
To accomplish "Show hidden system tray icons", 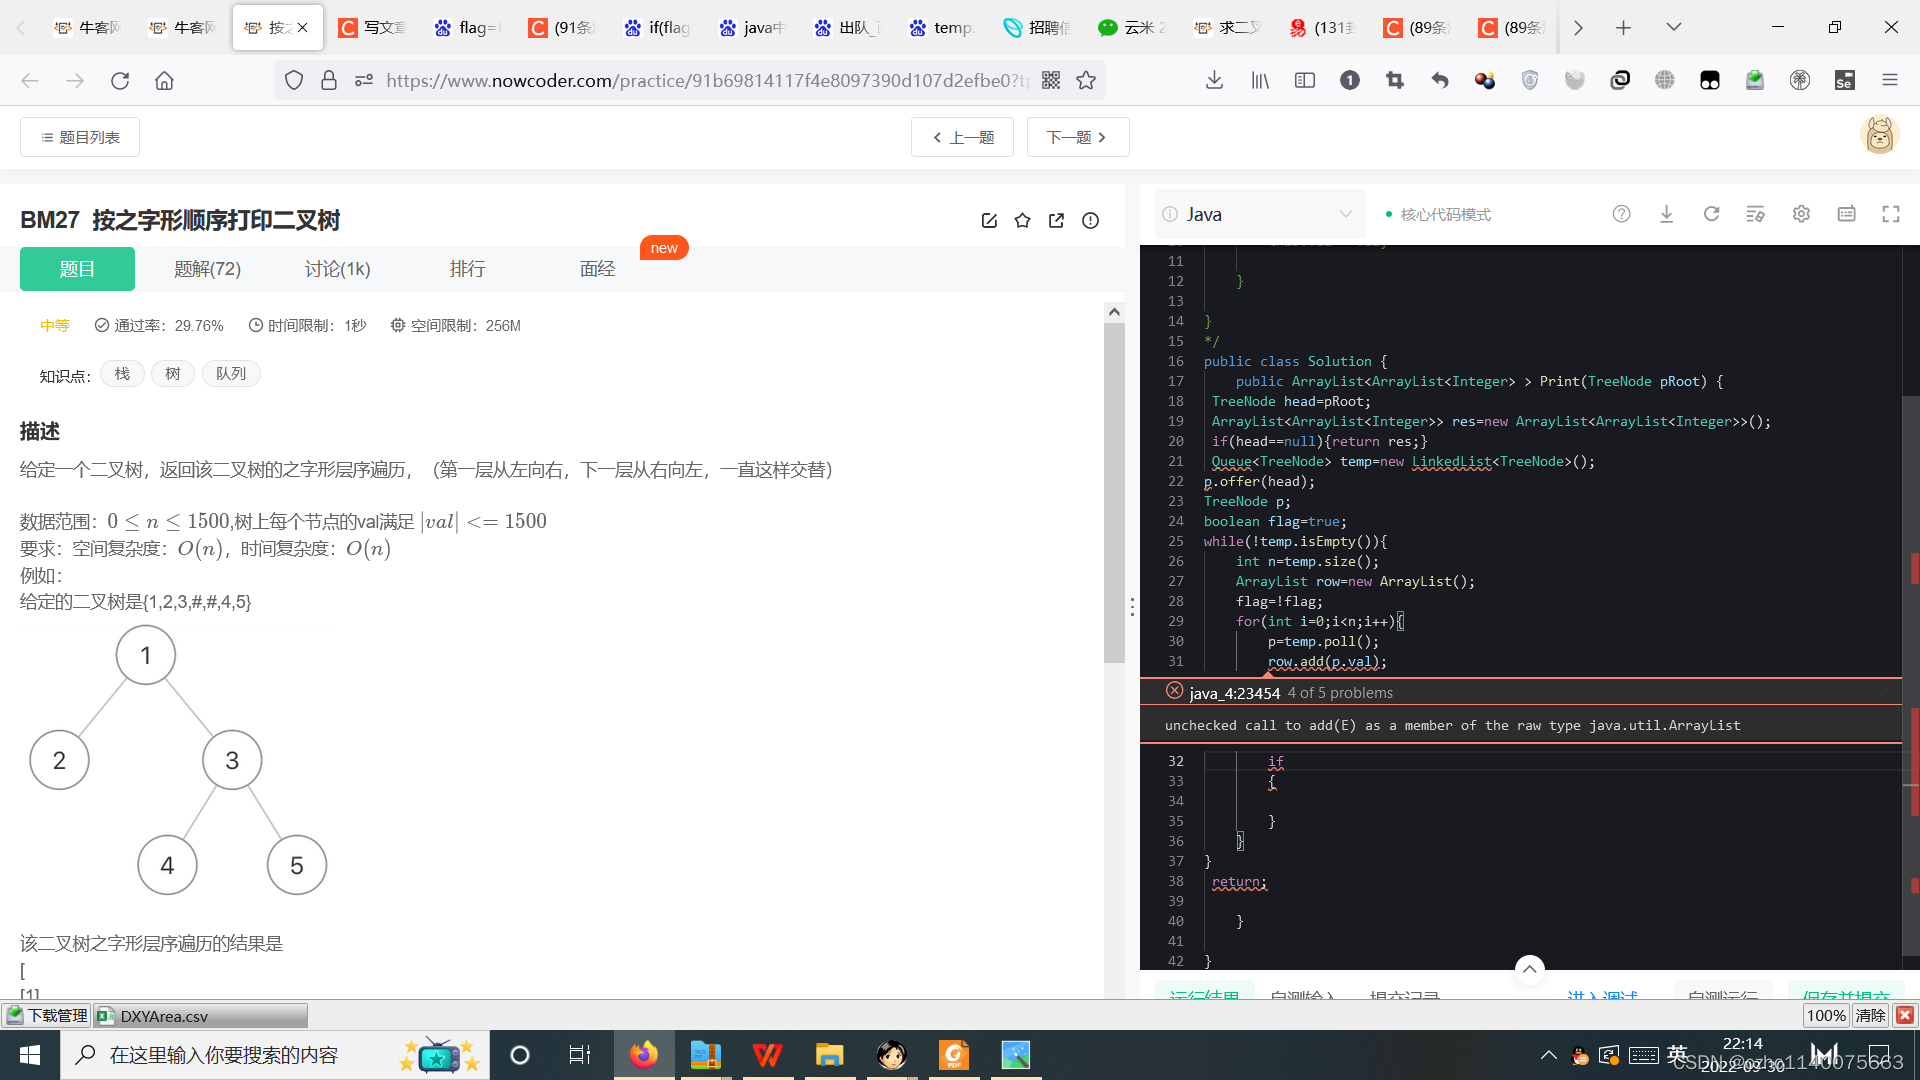I will click(x=1548, y=1055).
